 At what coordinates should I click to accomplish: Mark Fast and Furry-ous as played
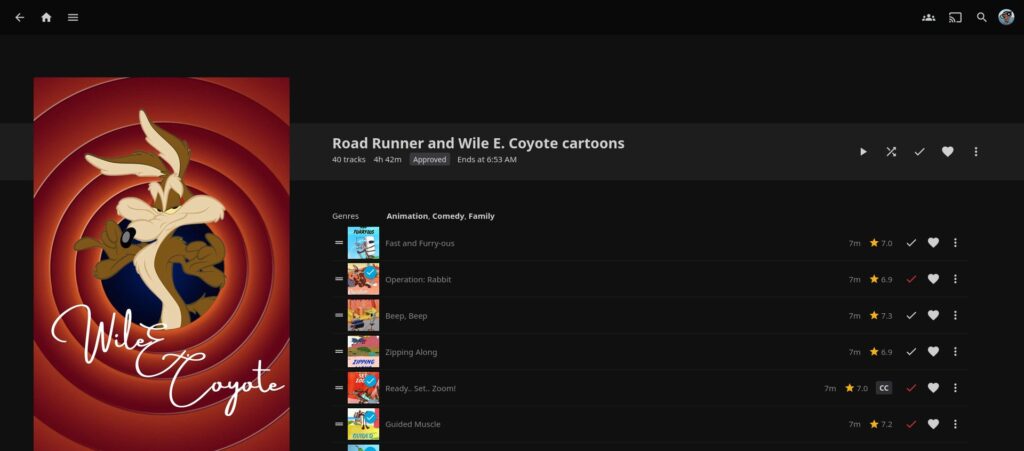911,243
